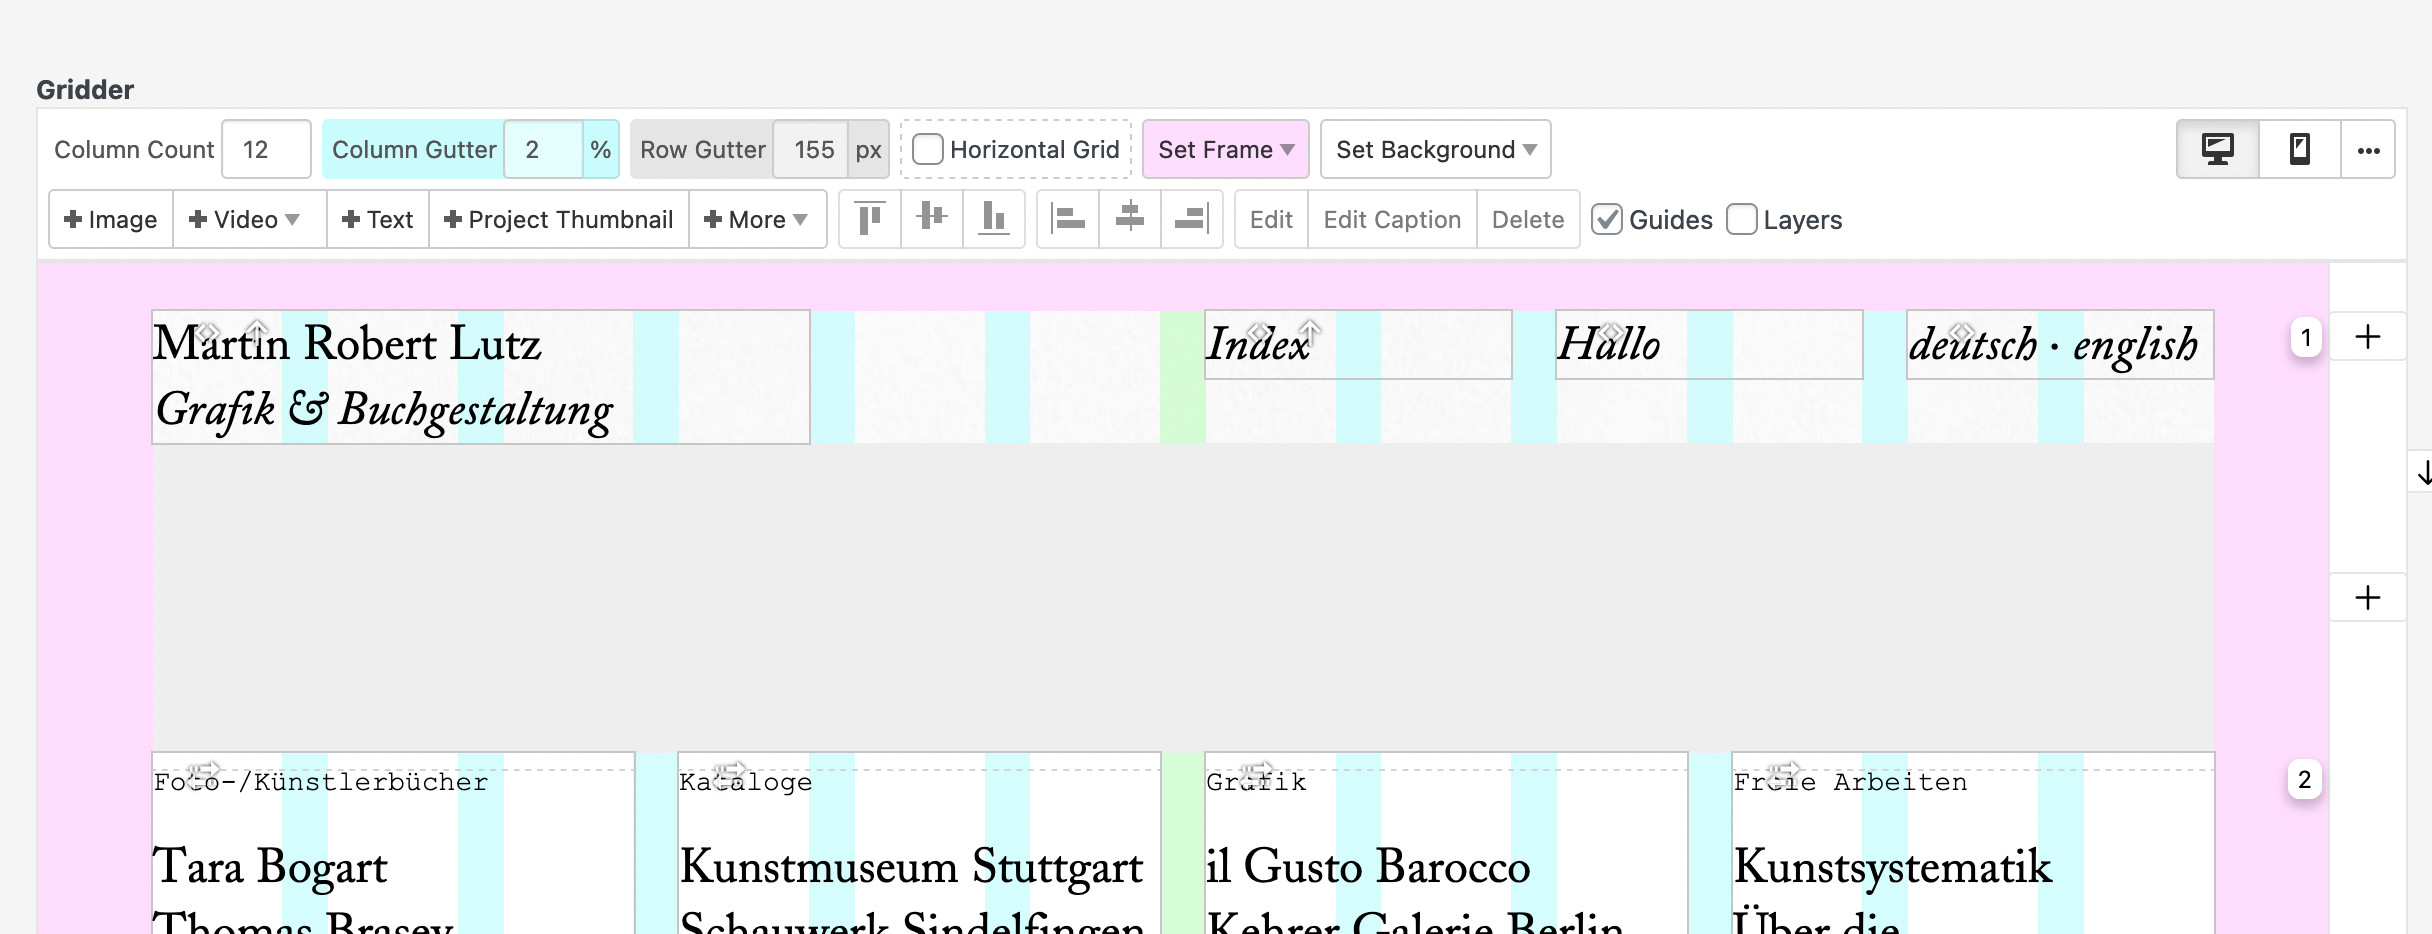Enable the Horizontal Grid checkbox
Image resolution: width=2432 pixels, height=934 pixels.
pos(928,150)
